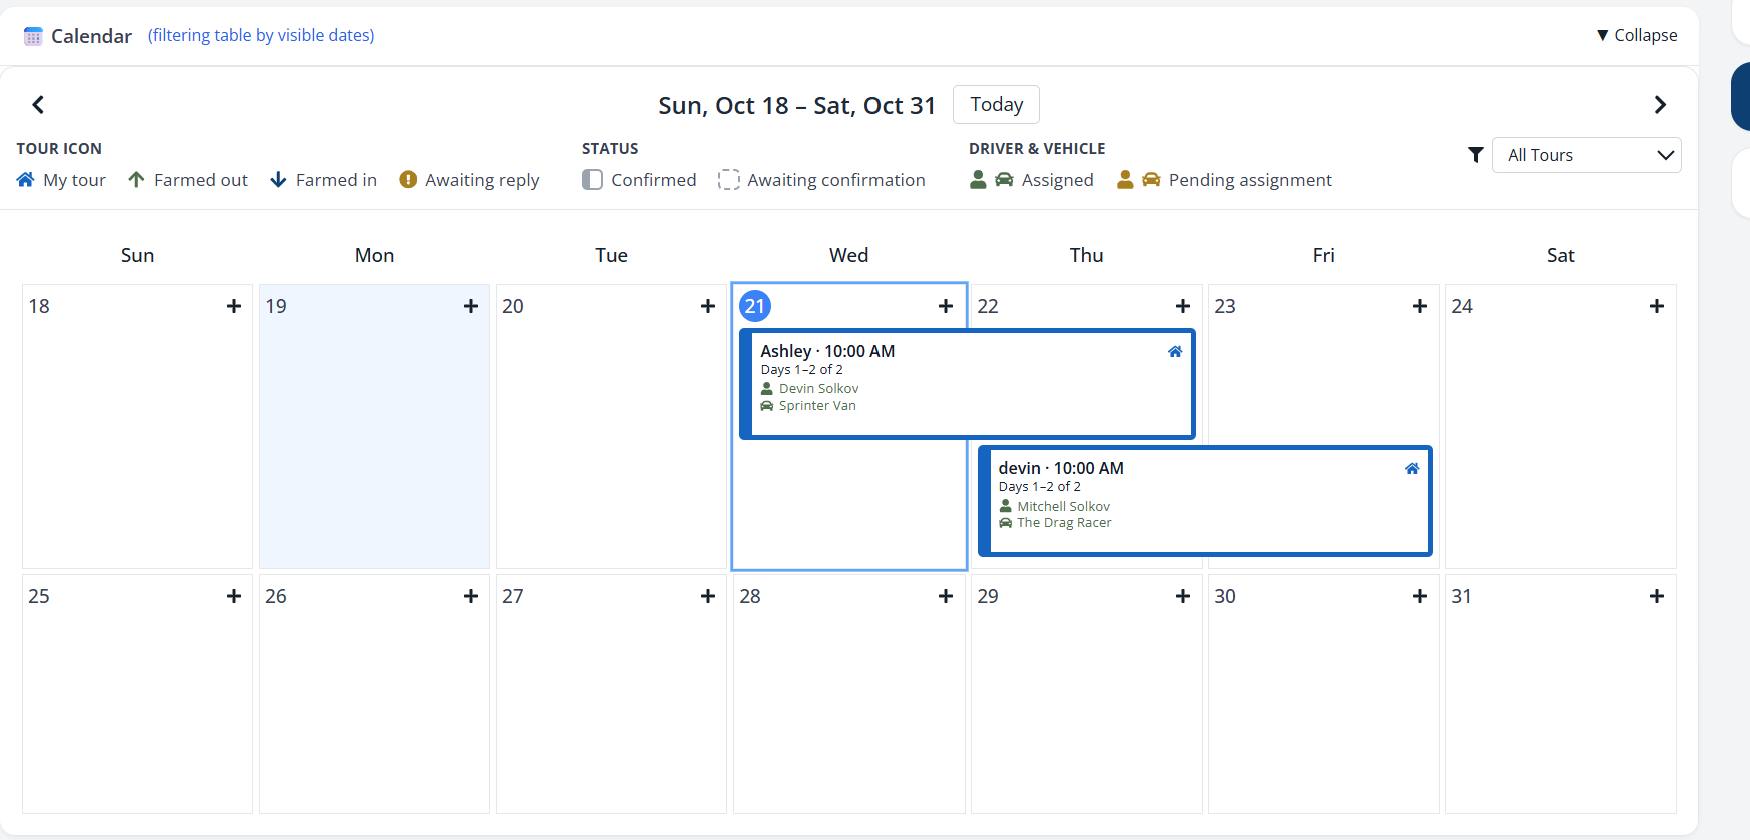The width and height of the screenshot is (1750, 840).
Task: Click the calendar icon beside the Calendar title
Action: coord(33,36)
